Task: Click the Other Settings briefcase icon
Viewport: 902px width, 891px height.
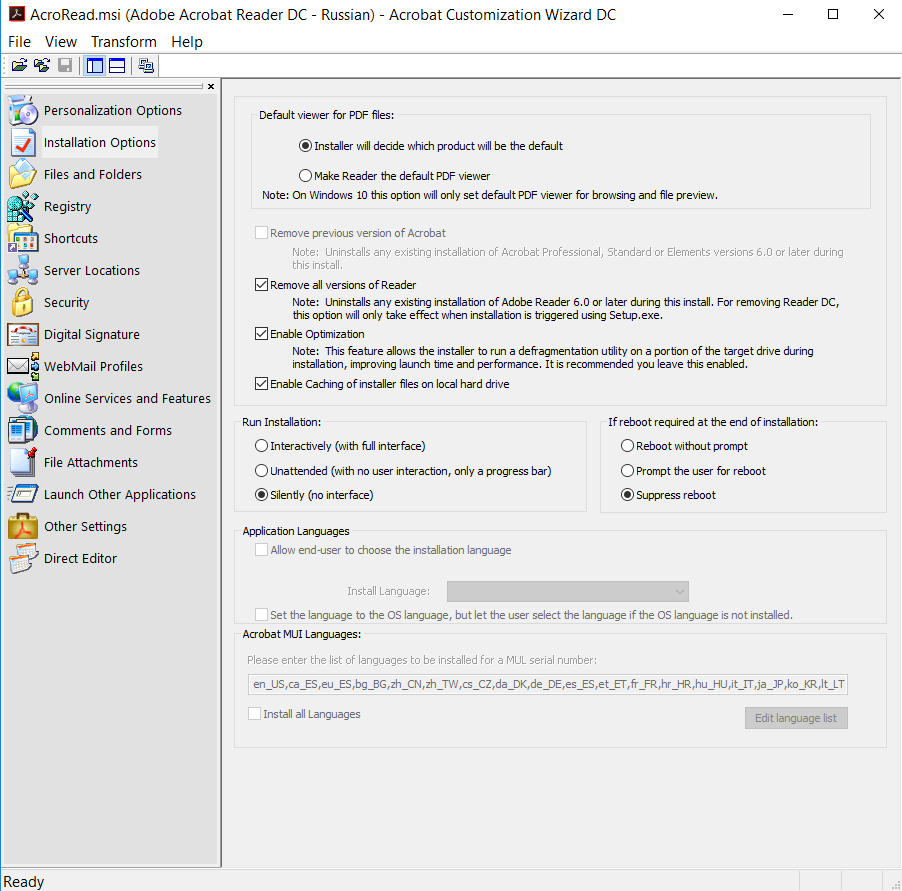Action: point(23,526)
